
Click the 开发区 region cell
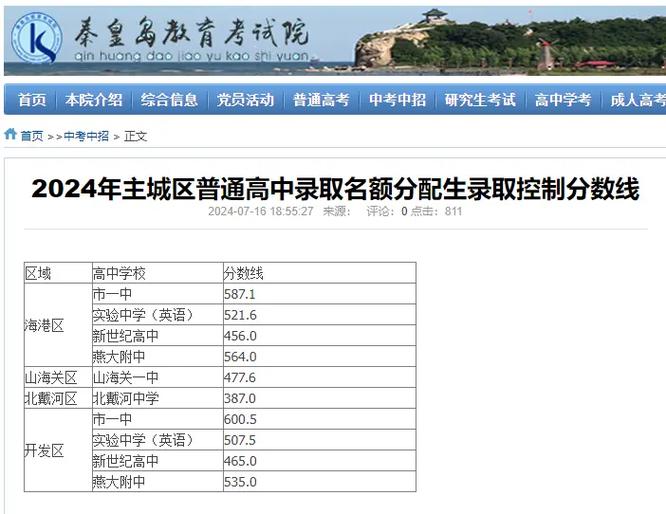pyautogui.click(x=58, y=450)
